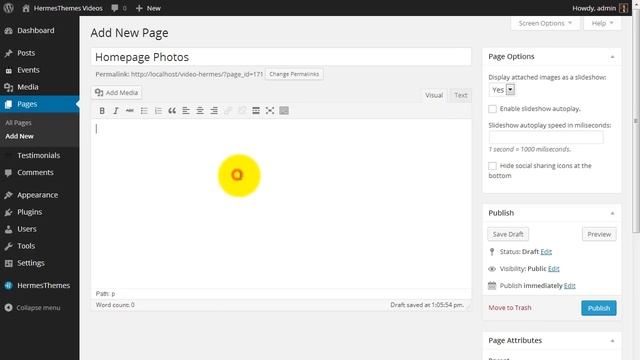
Task: Enable slideshow autoplay checkbox
Action: point(492,109)
